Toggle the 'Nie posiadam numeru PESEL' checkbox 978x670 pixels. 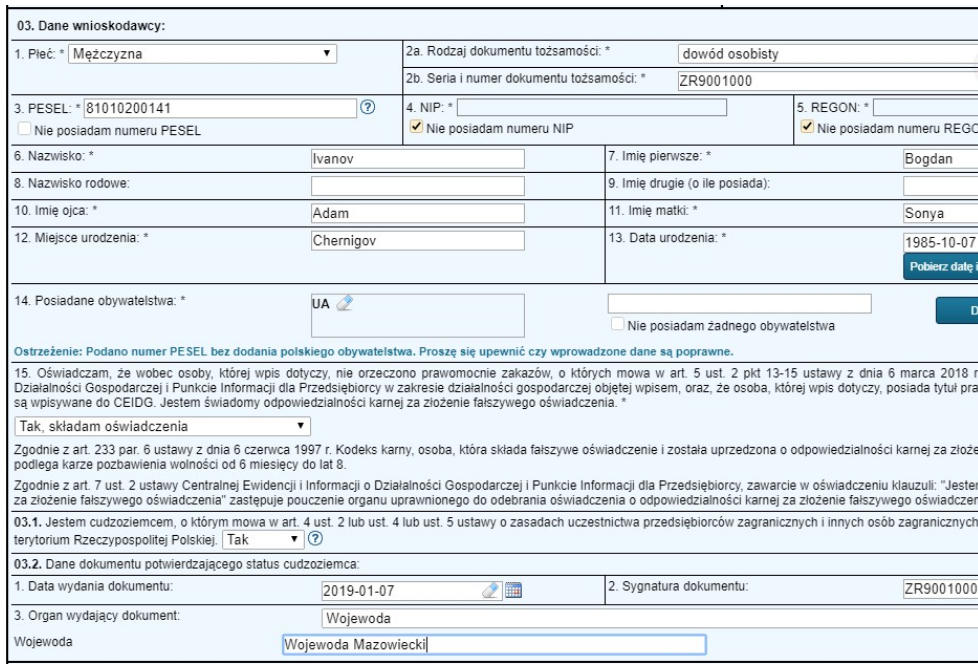22,127
